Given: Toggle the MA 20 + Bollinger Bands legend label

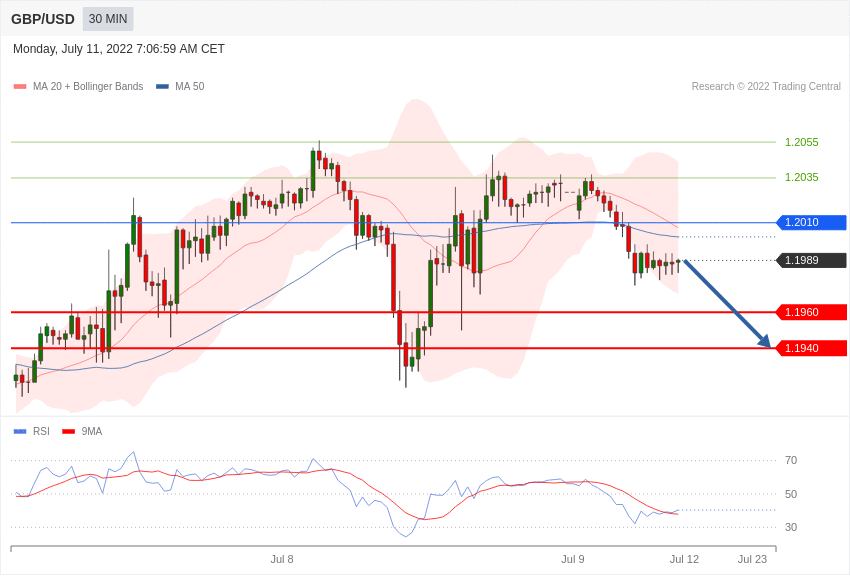Looking at the screenshot, I should [x=88, y=87].
